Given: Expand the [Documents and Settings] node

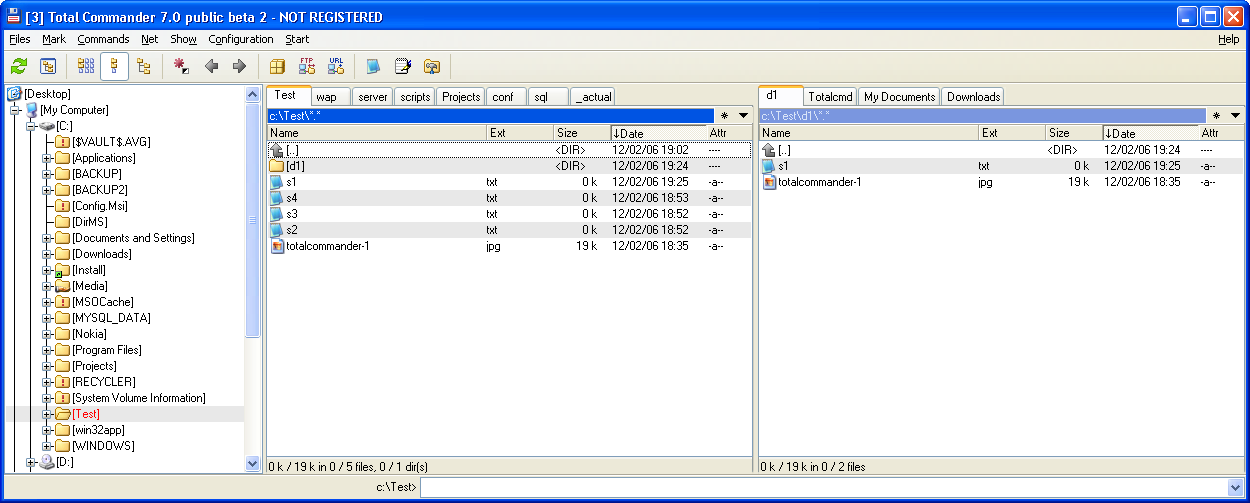Looking at the screenshot, I should click(47, 238).
